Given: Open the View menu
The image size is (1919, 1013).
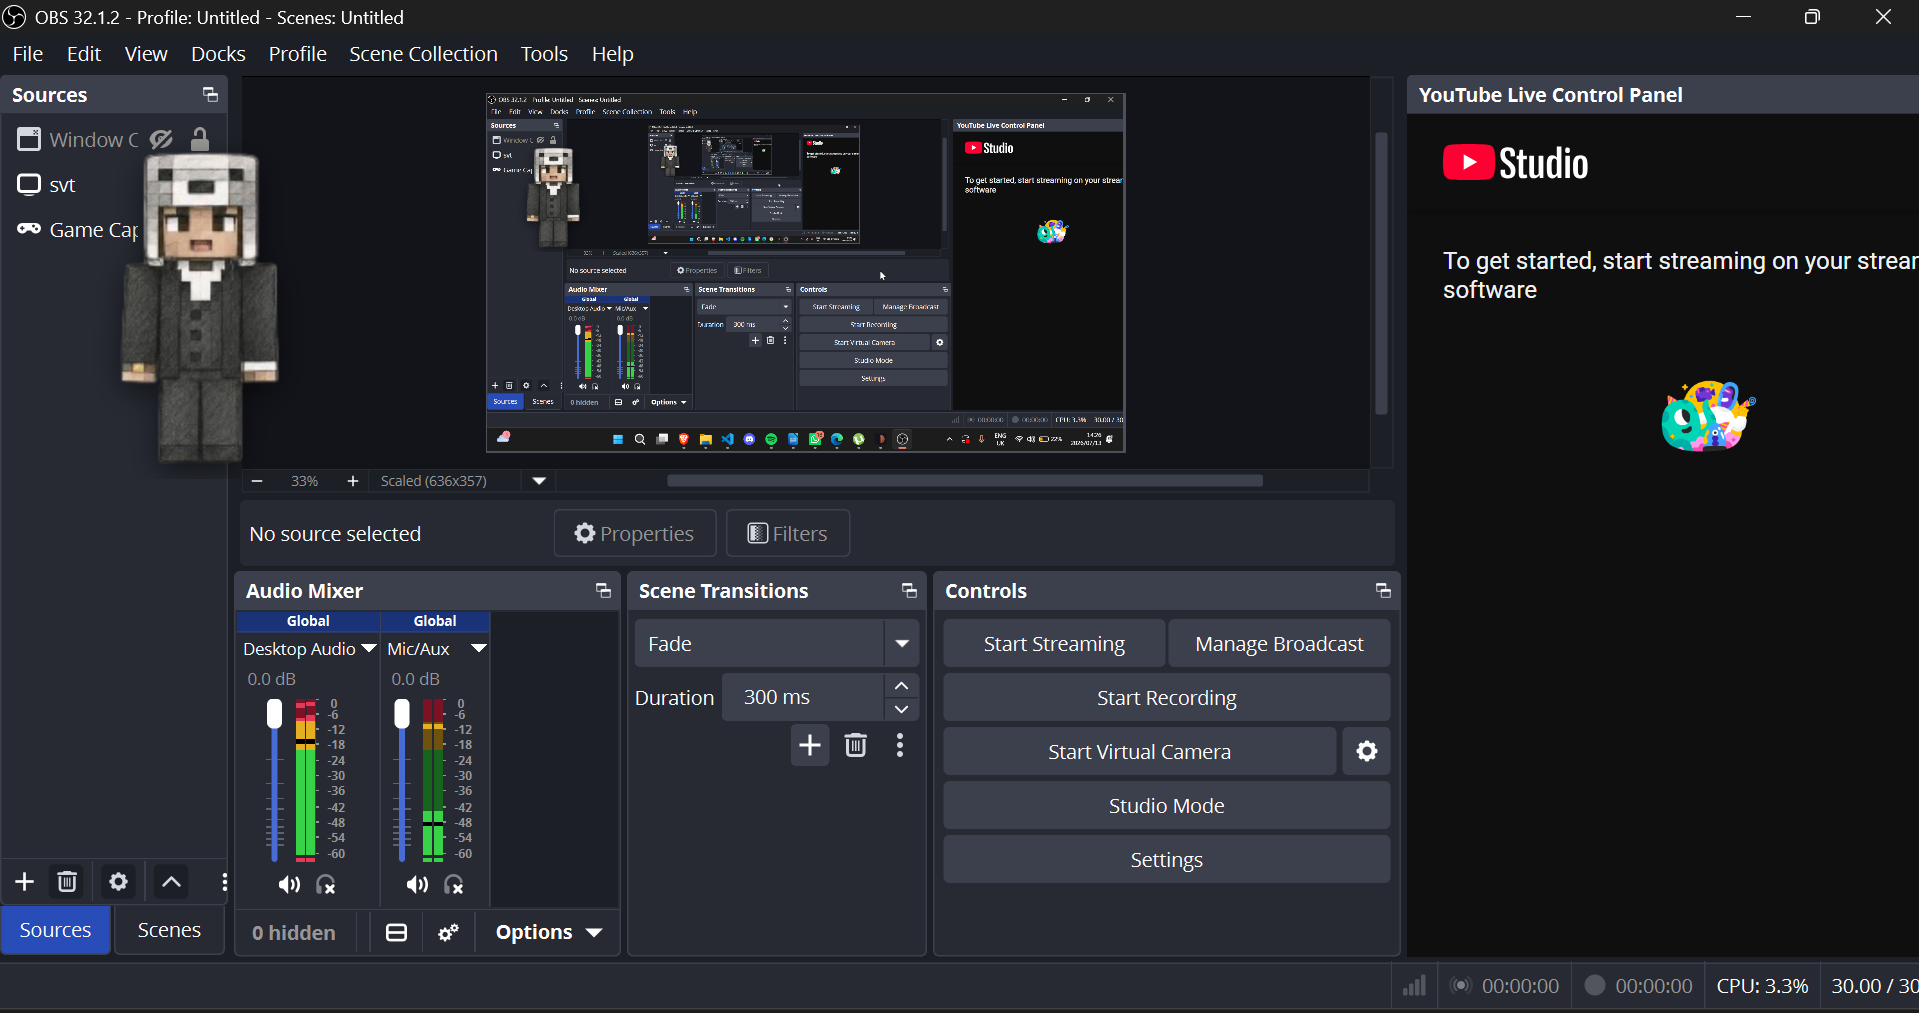Looking at the screenshot, I should (x=146, y=54).
